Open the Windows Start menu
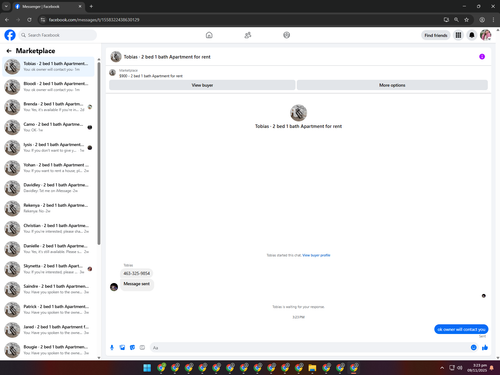 point(147,368)
